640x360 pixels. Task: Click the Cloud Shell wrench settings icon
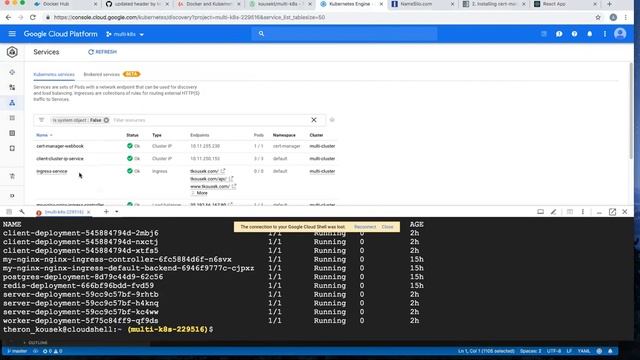(x=22, y=212)
